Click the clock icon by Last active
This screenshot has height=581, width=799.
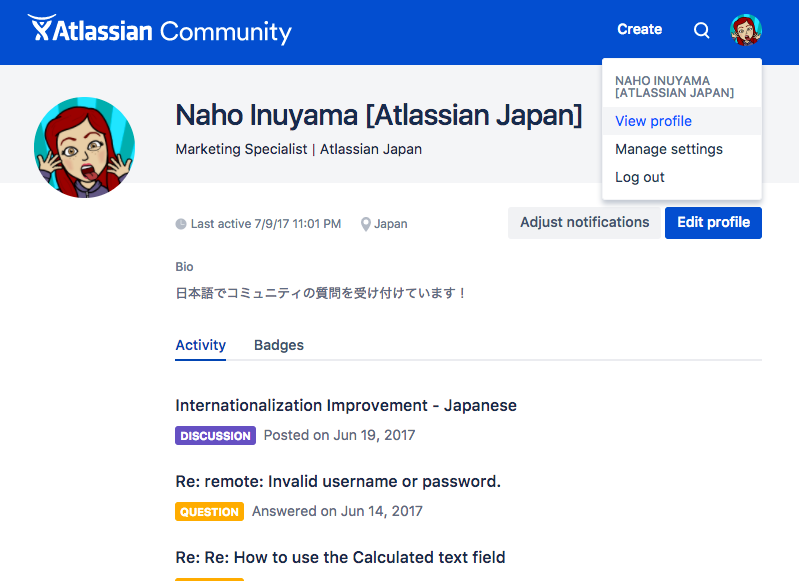pyautogui.click(x=181, y=224)
